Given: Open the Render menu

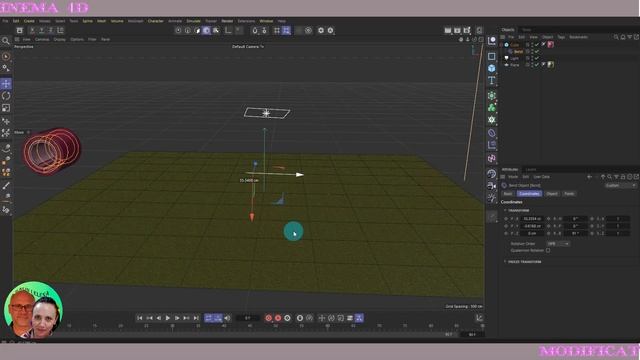Looking at the screenshot, I should point(227,21).
